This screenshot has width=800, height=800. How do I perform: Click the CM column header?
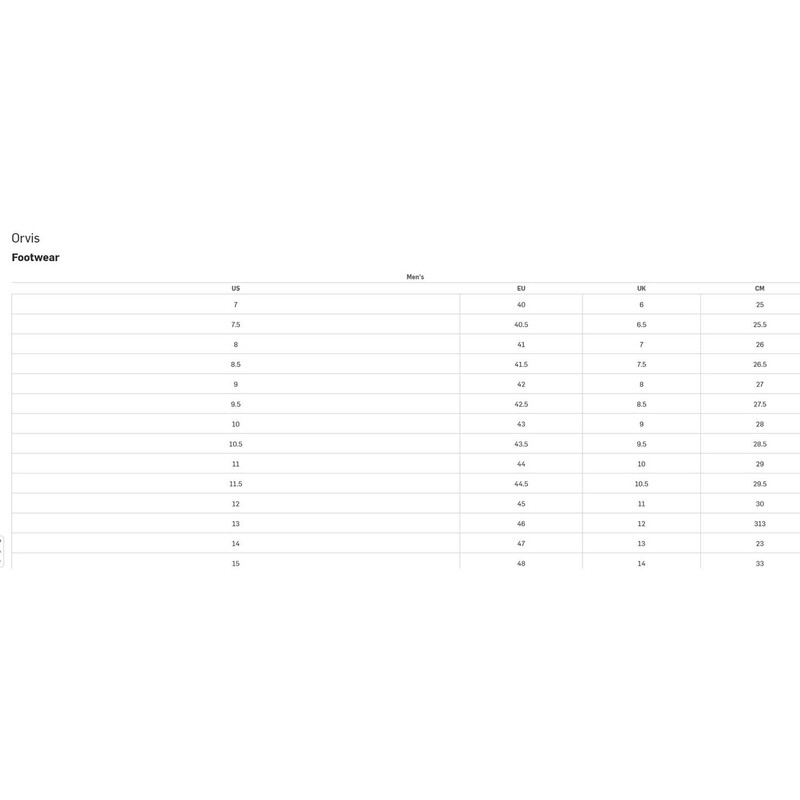point(759,288)
